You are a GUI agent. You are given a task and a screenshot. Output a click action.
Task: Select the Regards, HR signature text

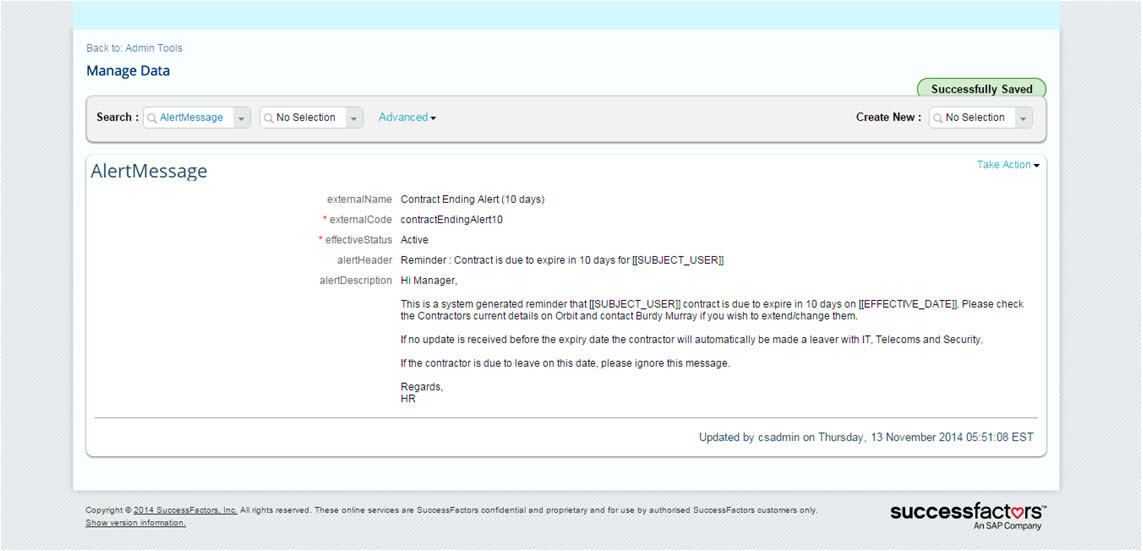click(x=421, y=393)
